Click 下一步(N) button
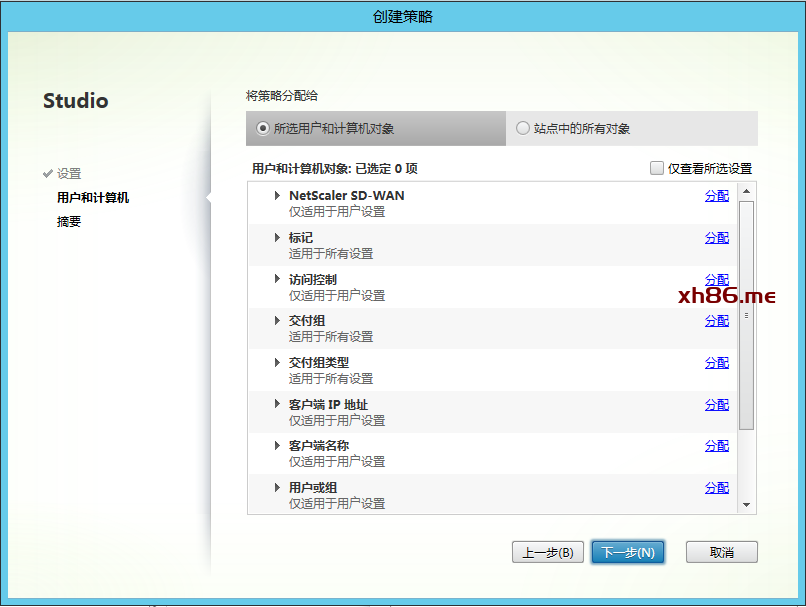This screenshot has width=806, height=607. pos(627,552)
